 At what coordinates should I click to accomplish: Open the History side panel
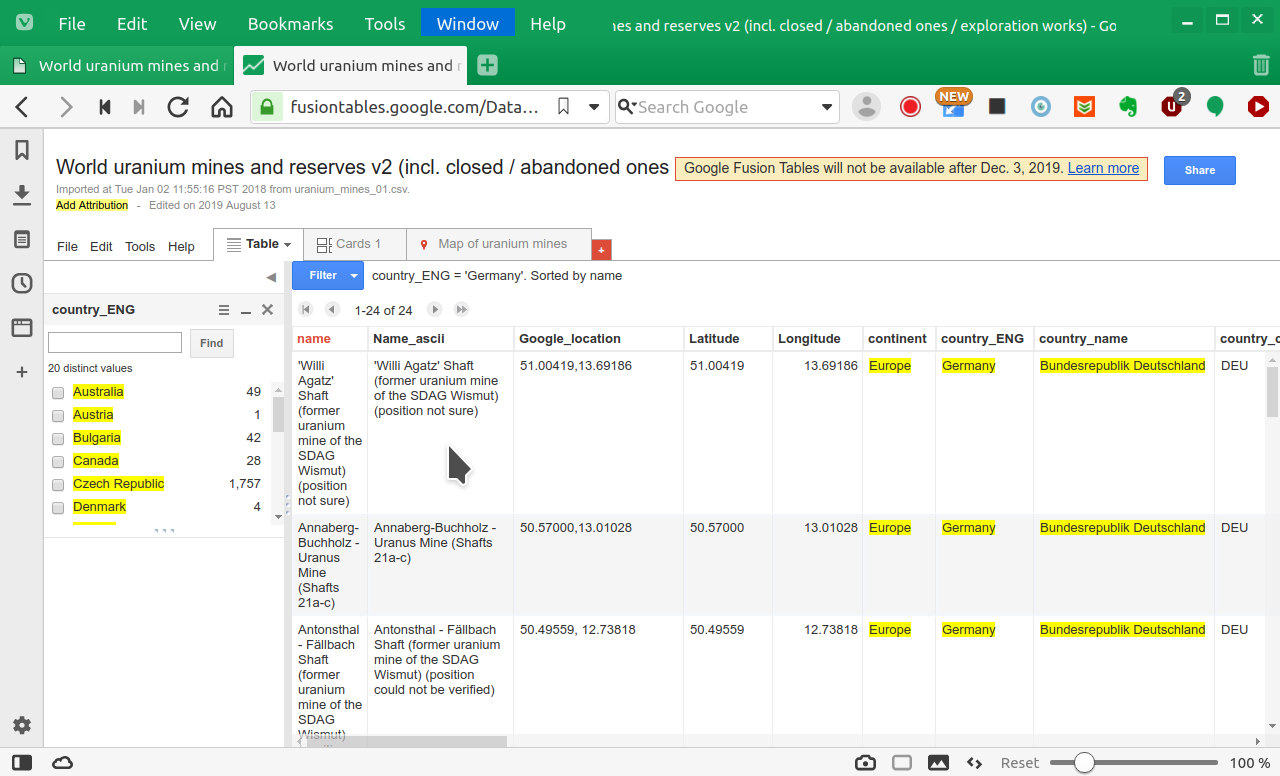click(x=21, y=283)
